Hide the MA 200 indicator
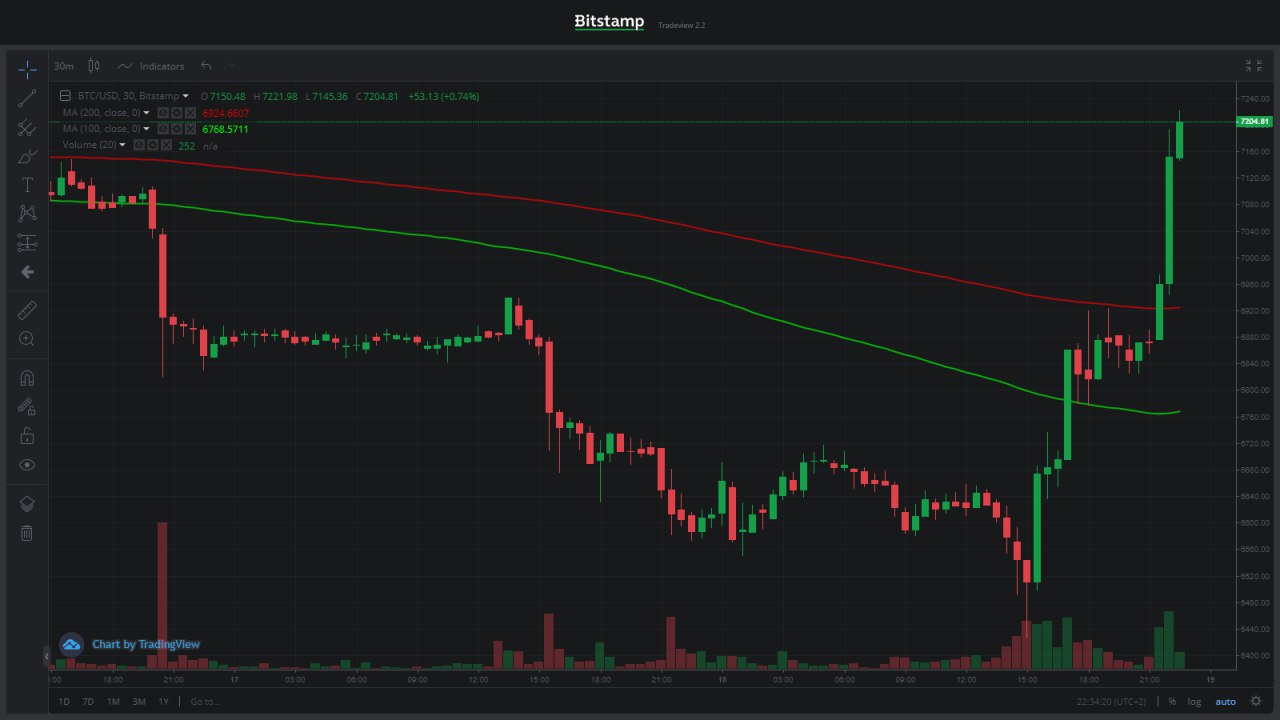 (163, 113)
